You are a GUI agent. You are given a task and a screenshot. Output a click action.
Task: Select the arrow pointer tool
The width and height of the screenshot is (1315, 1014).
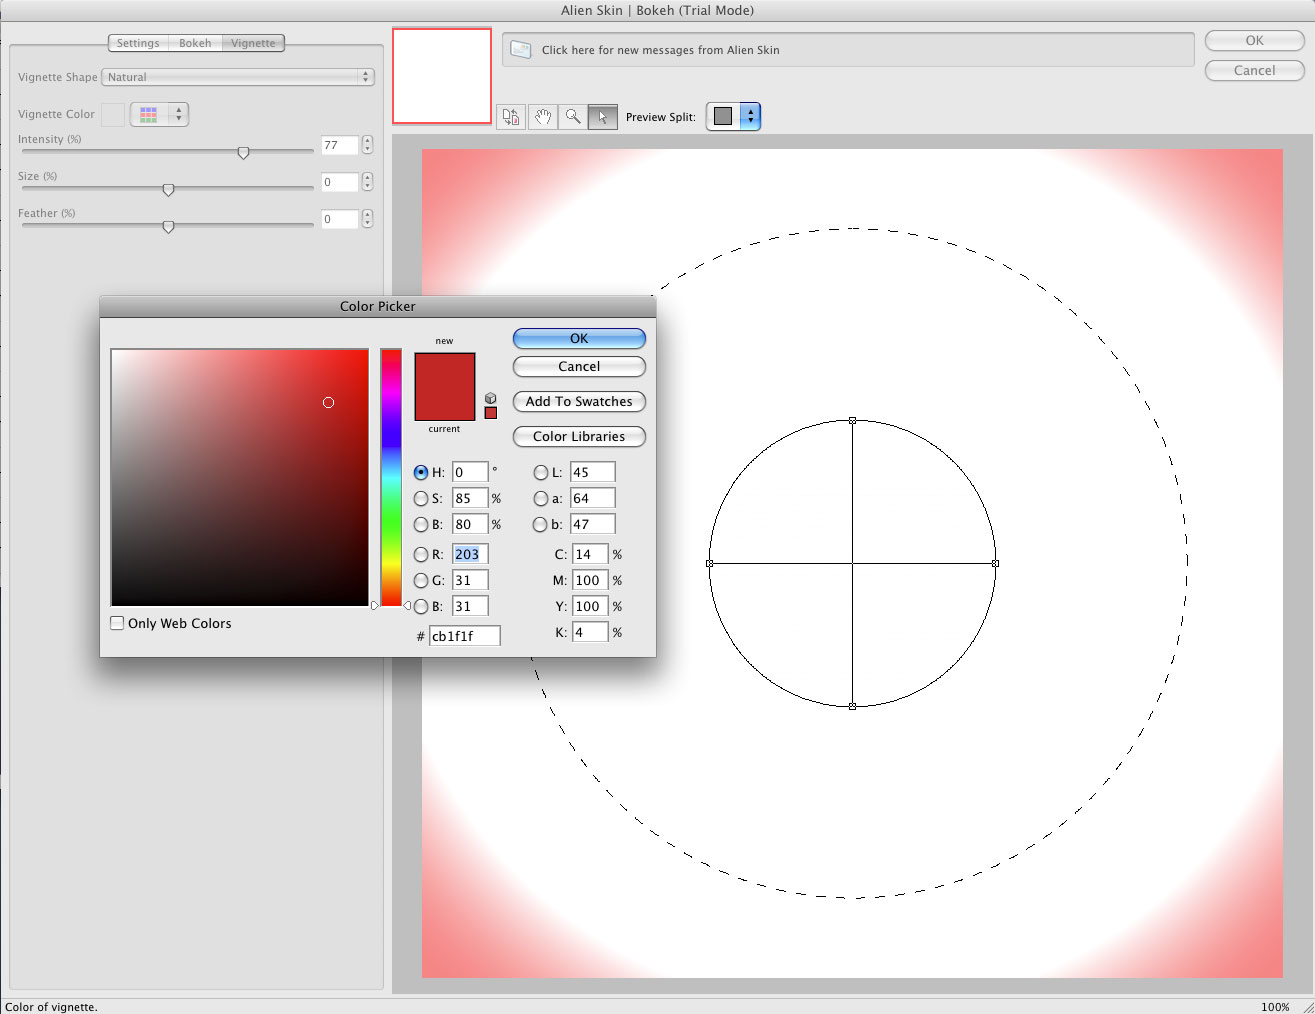[x=602, y=117]
